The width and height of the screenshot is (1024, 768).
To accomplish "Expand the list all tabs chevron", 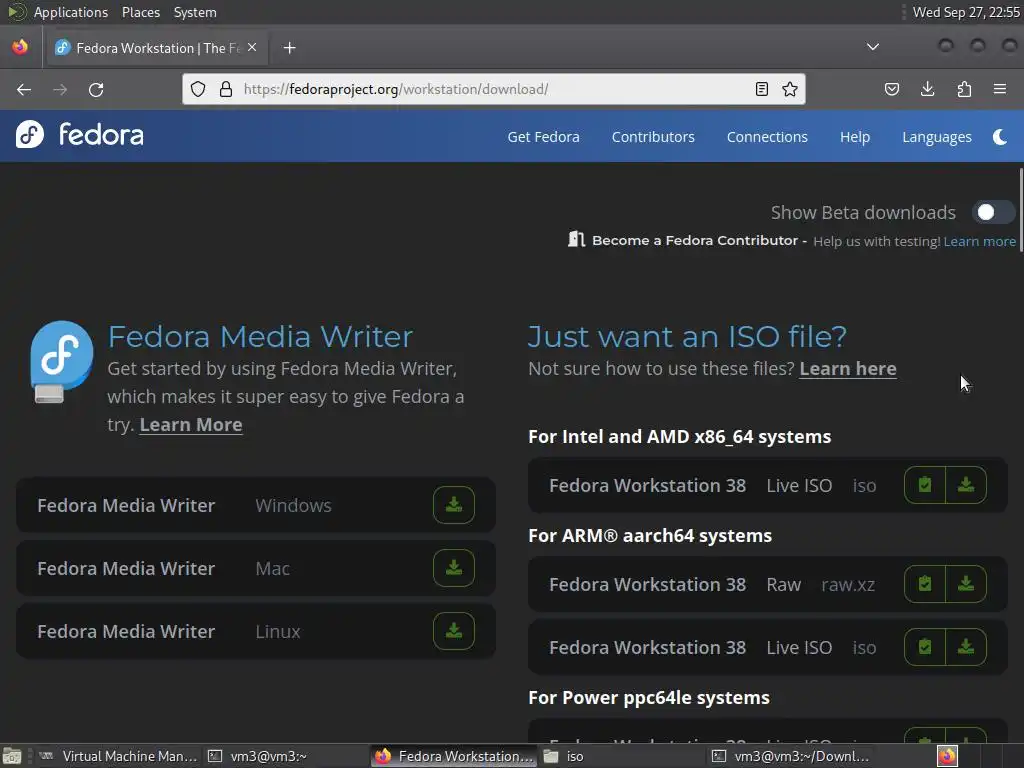I will point(872,47).
